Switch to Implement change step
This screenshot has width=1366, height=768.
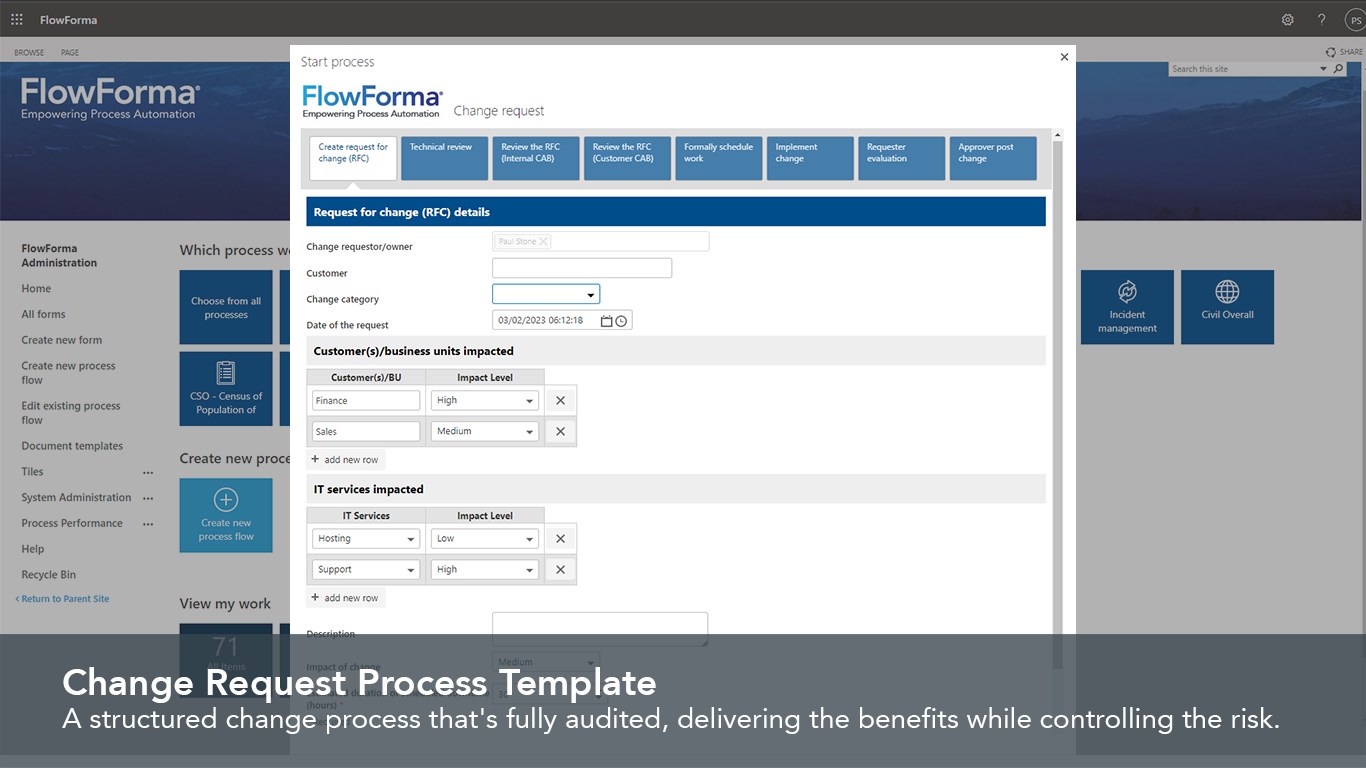pos(810,158)
